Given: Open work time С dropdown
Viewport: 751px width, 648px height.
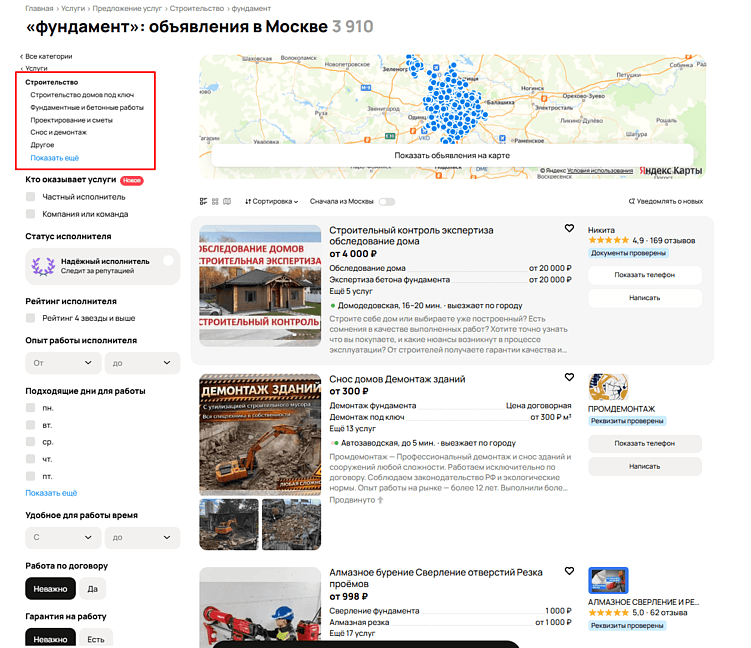Looking at the screenshot, I should coord(63,537).
